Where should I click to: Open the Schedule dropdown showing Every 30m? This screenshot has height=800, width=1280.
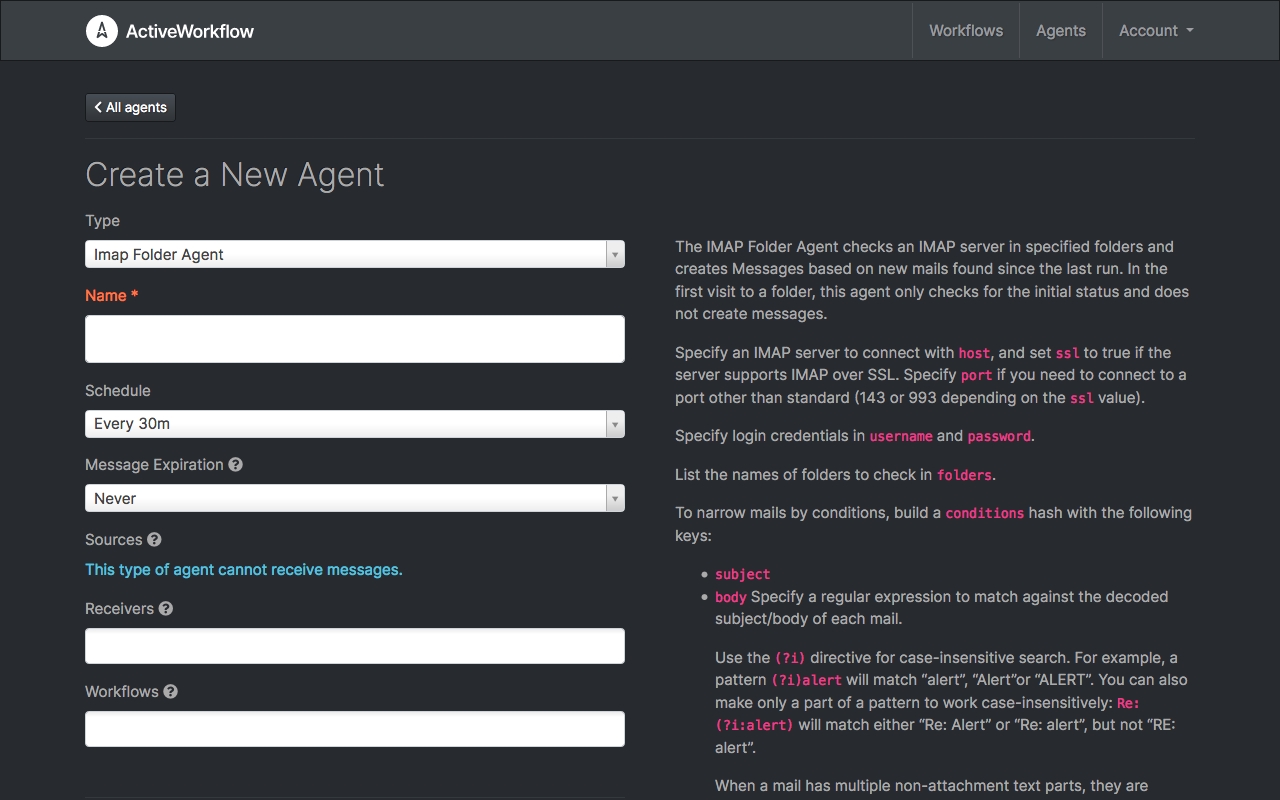click(355, 424)
